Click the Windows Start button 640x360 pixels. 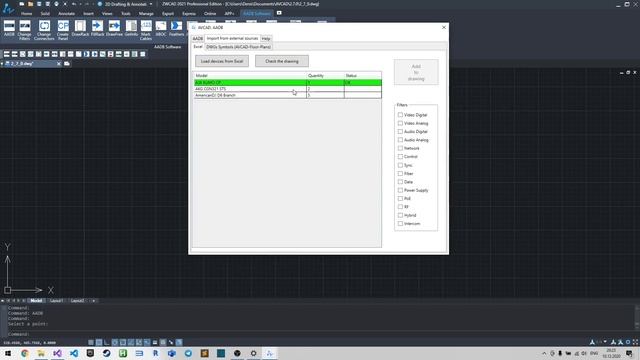[8, 353]
